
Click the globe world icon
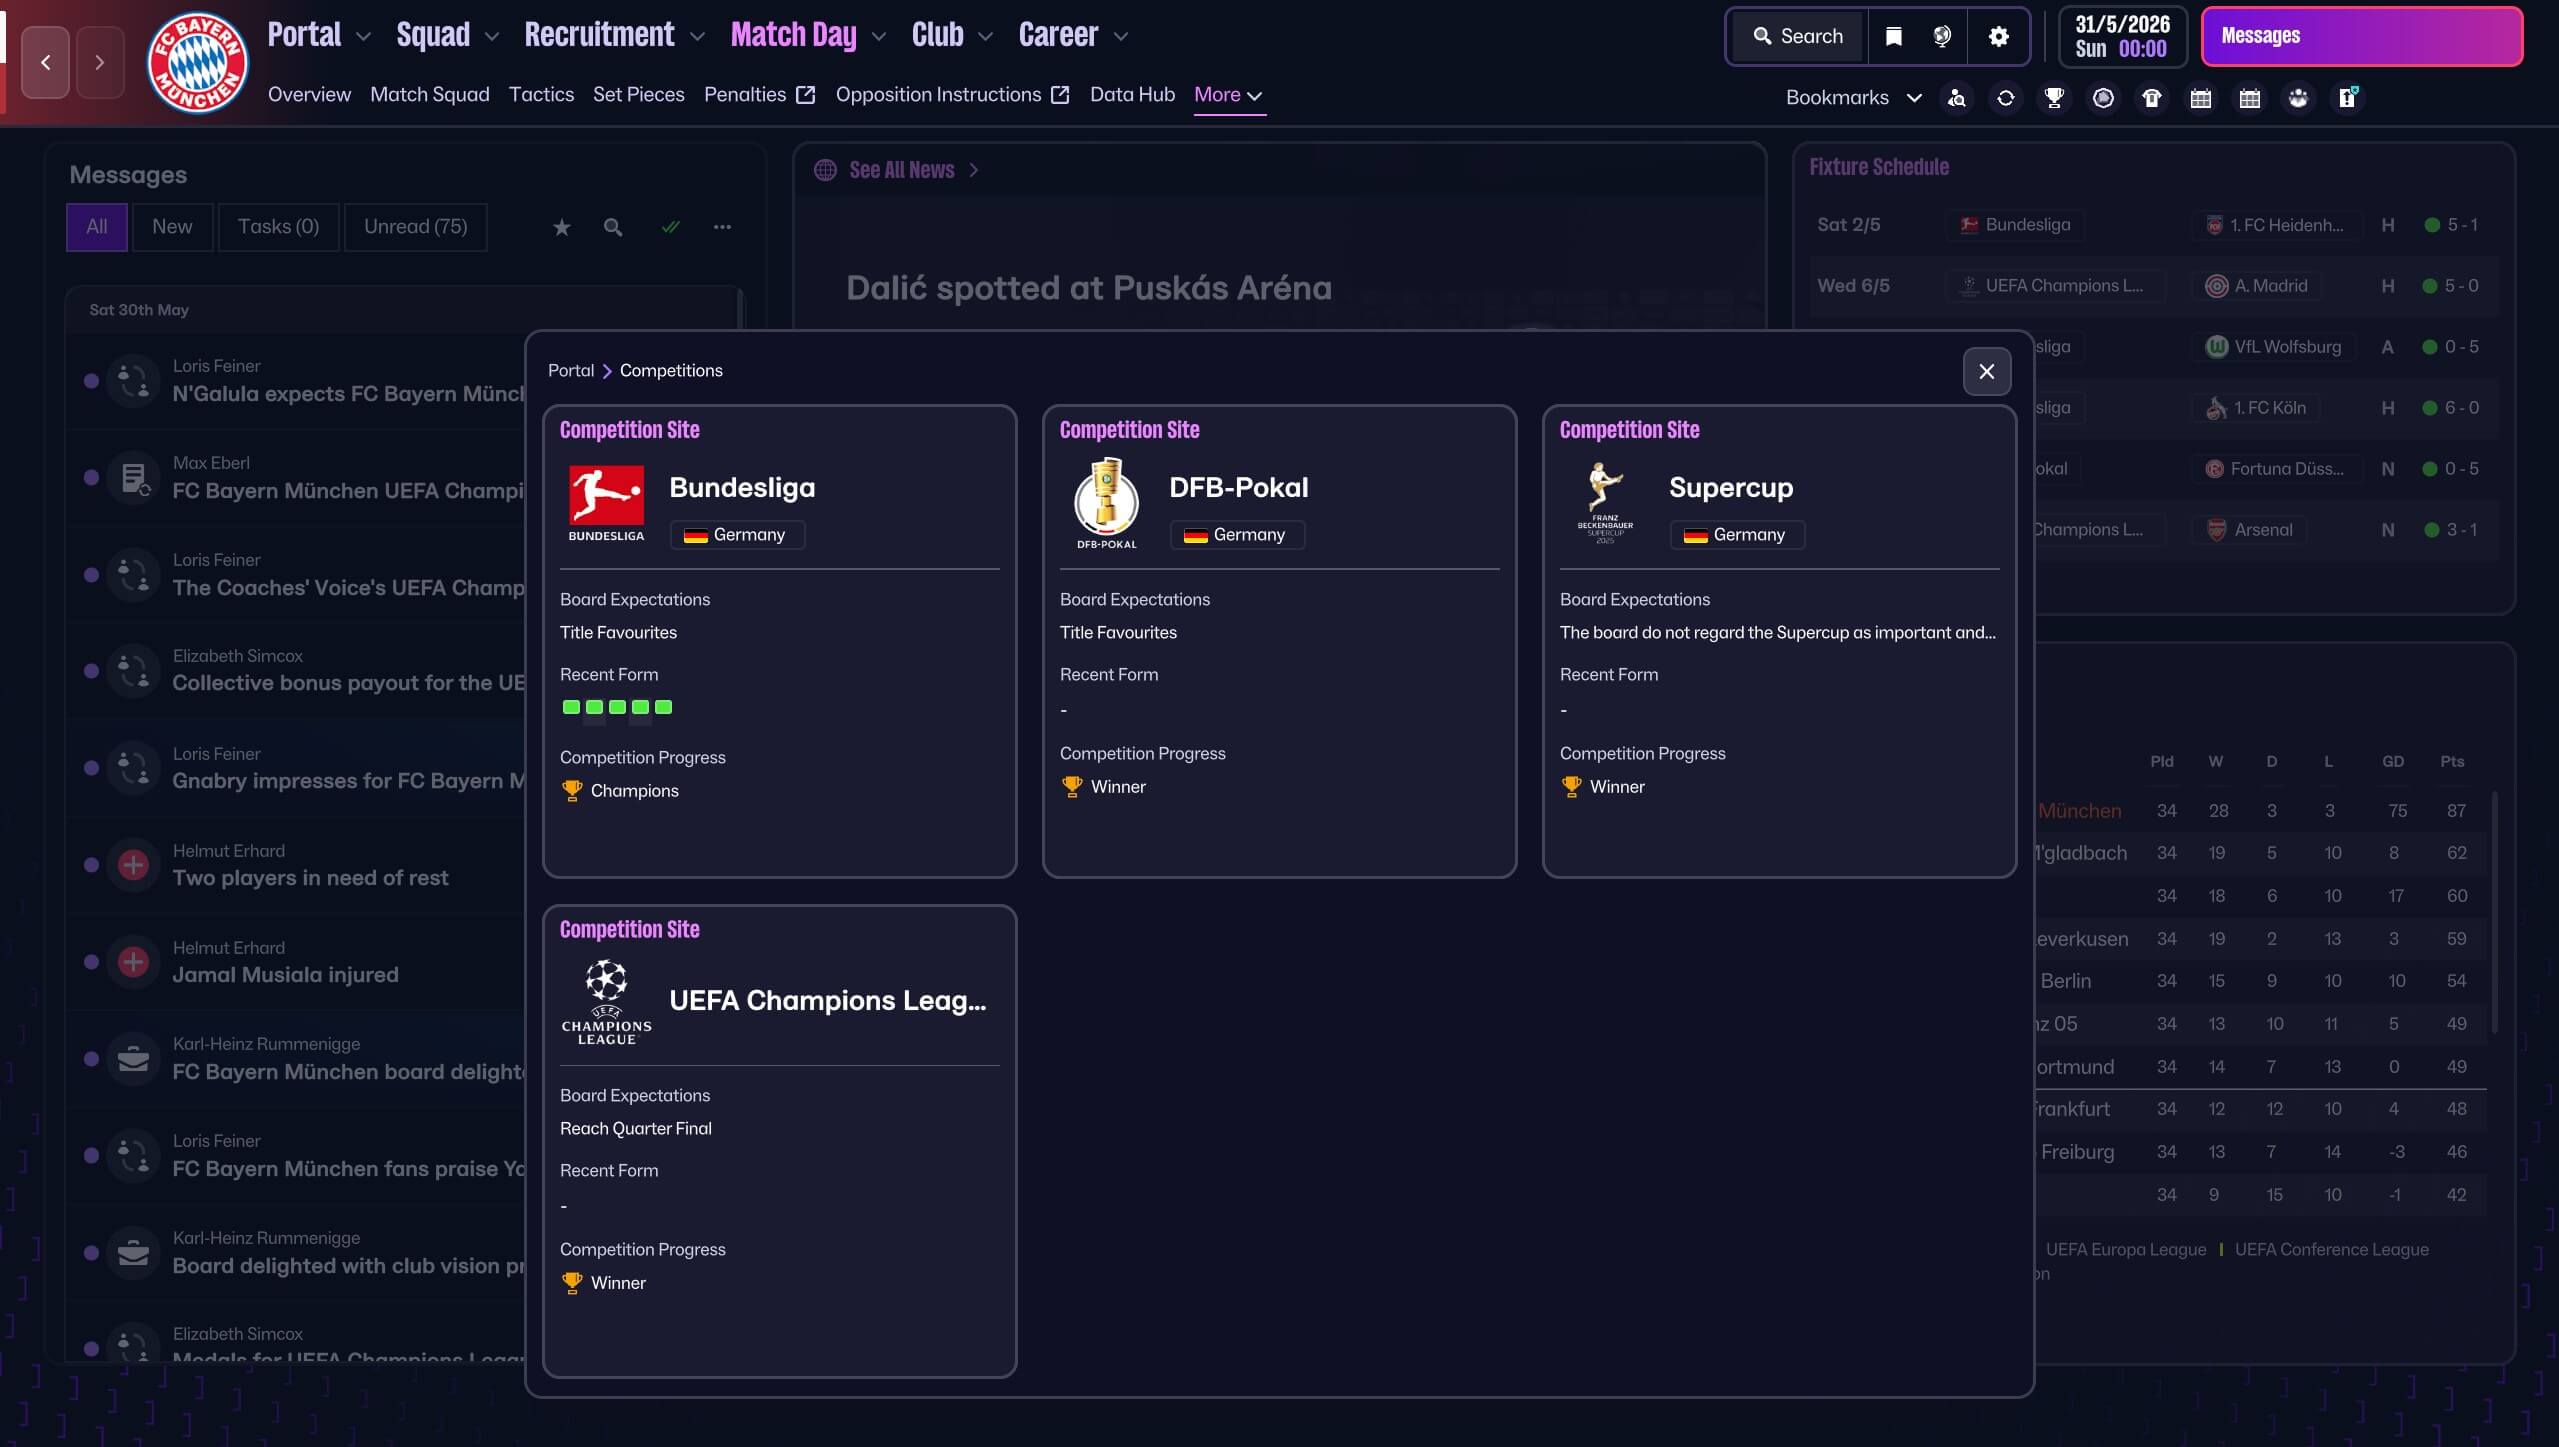[1941, 37]
